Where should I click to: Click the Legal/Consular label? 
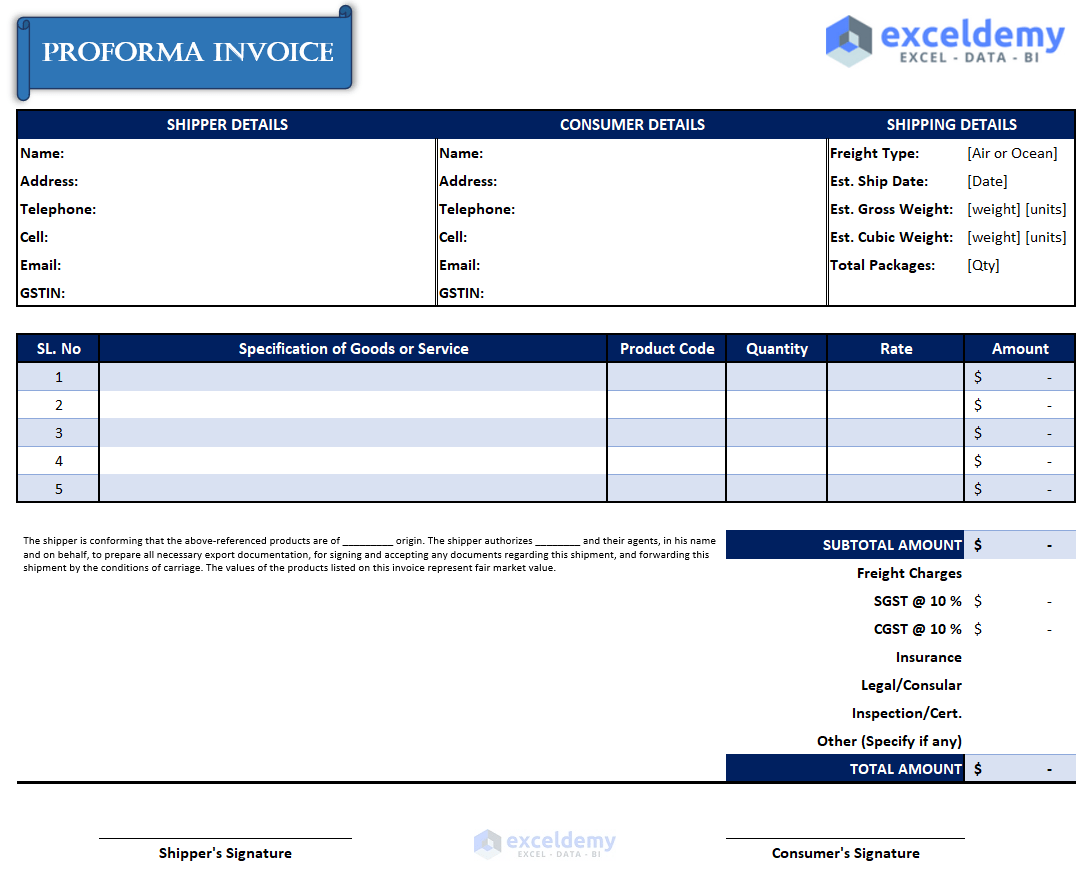911,686
